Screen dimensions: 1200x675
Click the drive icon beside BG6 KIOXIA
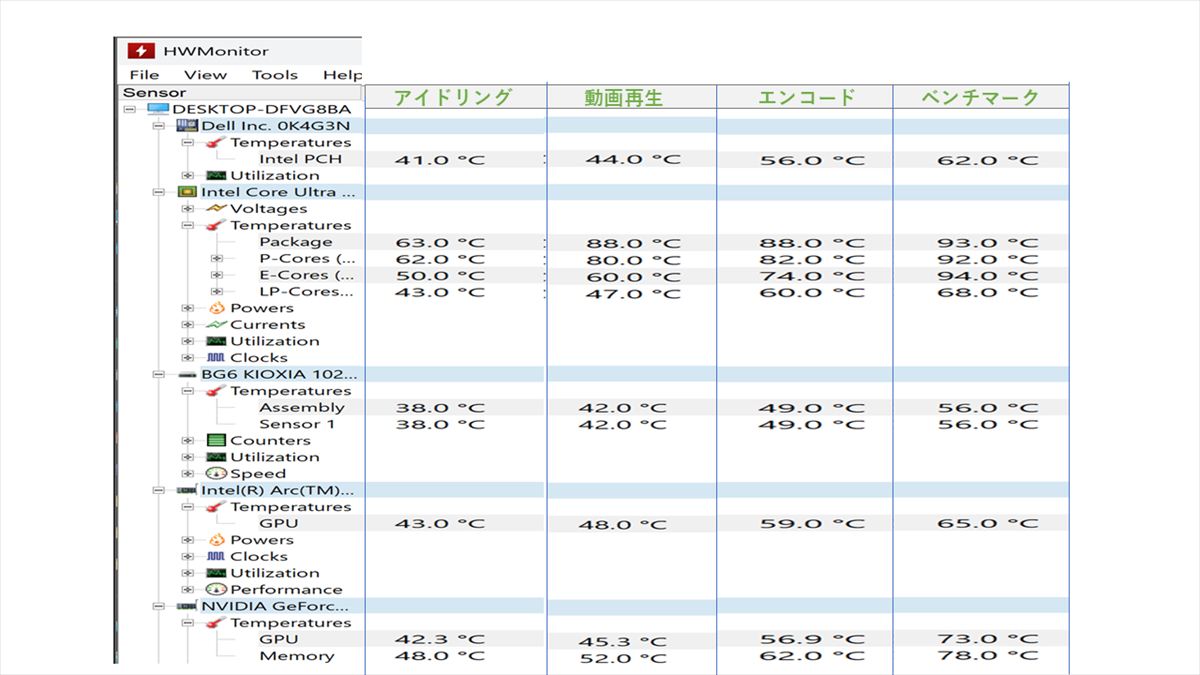187,374
